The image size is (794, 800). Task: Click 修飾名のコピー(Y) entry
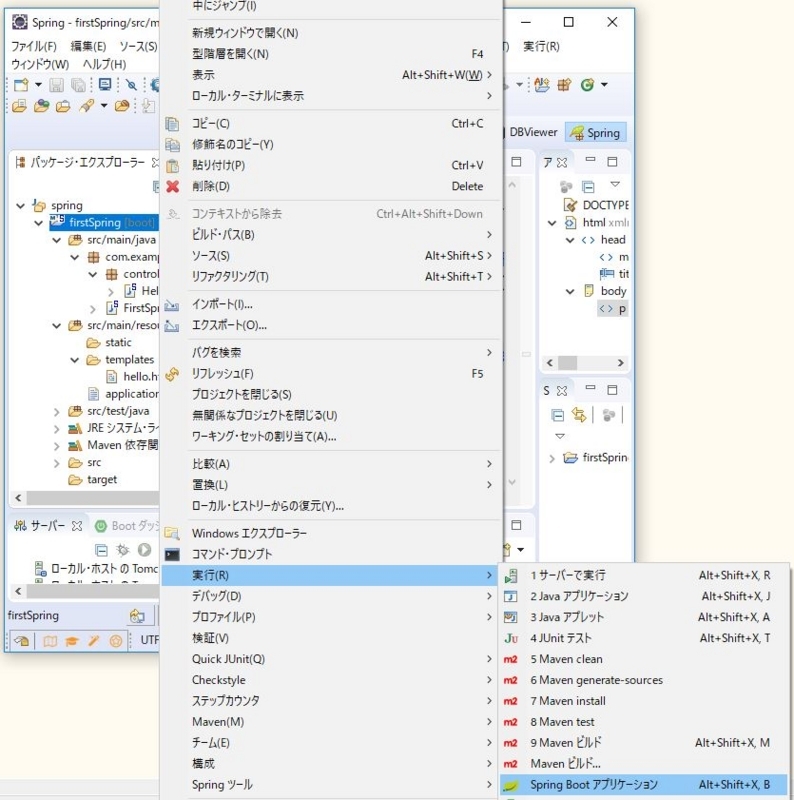tap(331, 144)
